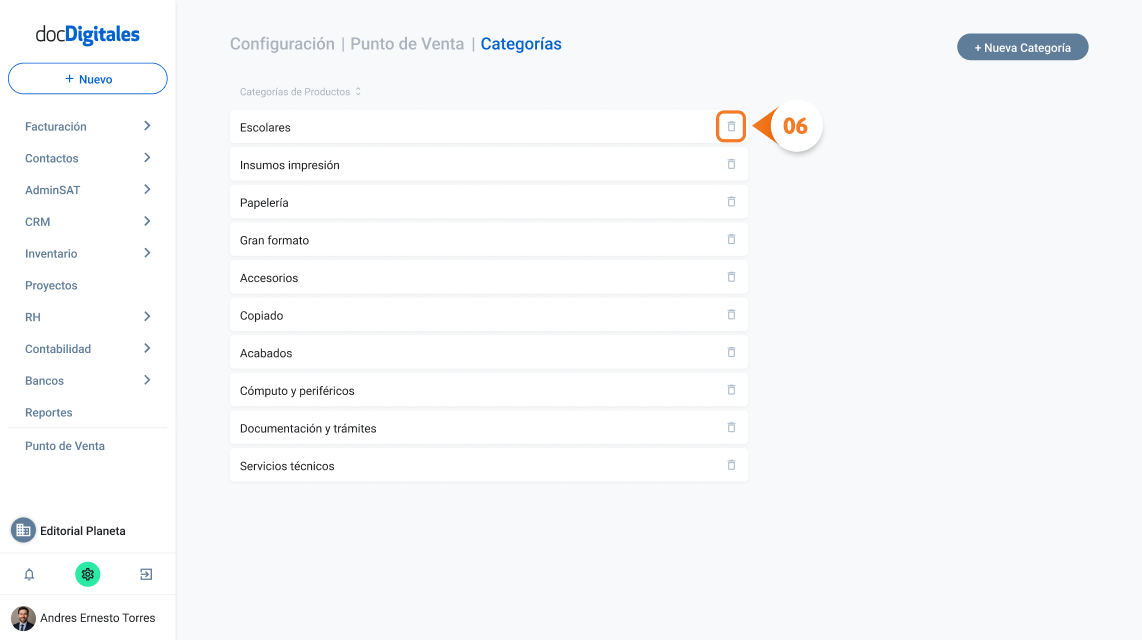Open Punto de Venta in sidebar
Viewport: 1142px width, 640px height.
point(65,446)
